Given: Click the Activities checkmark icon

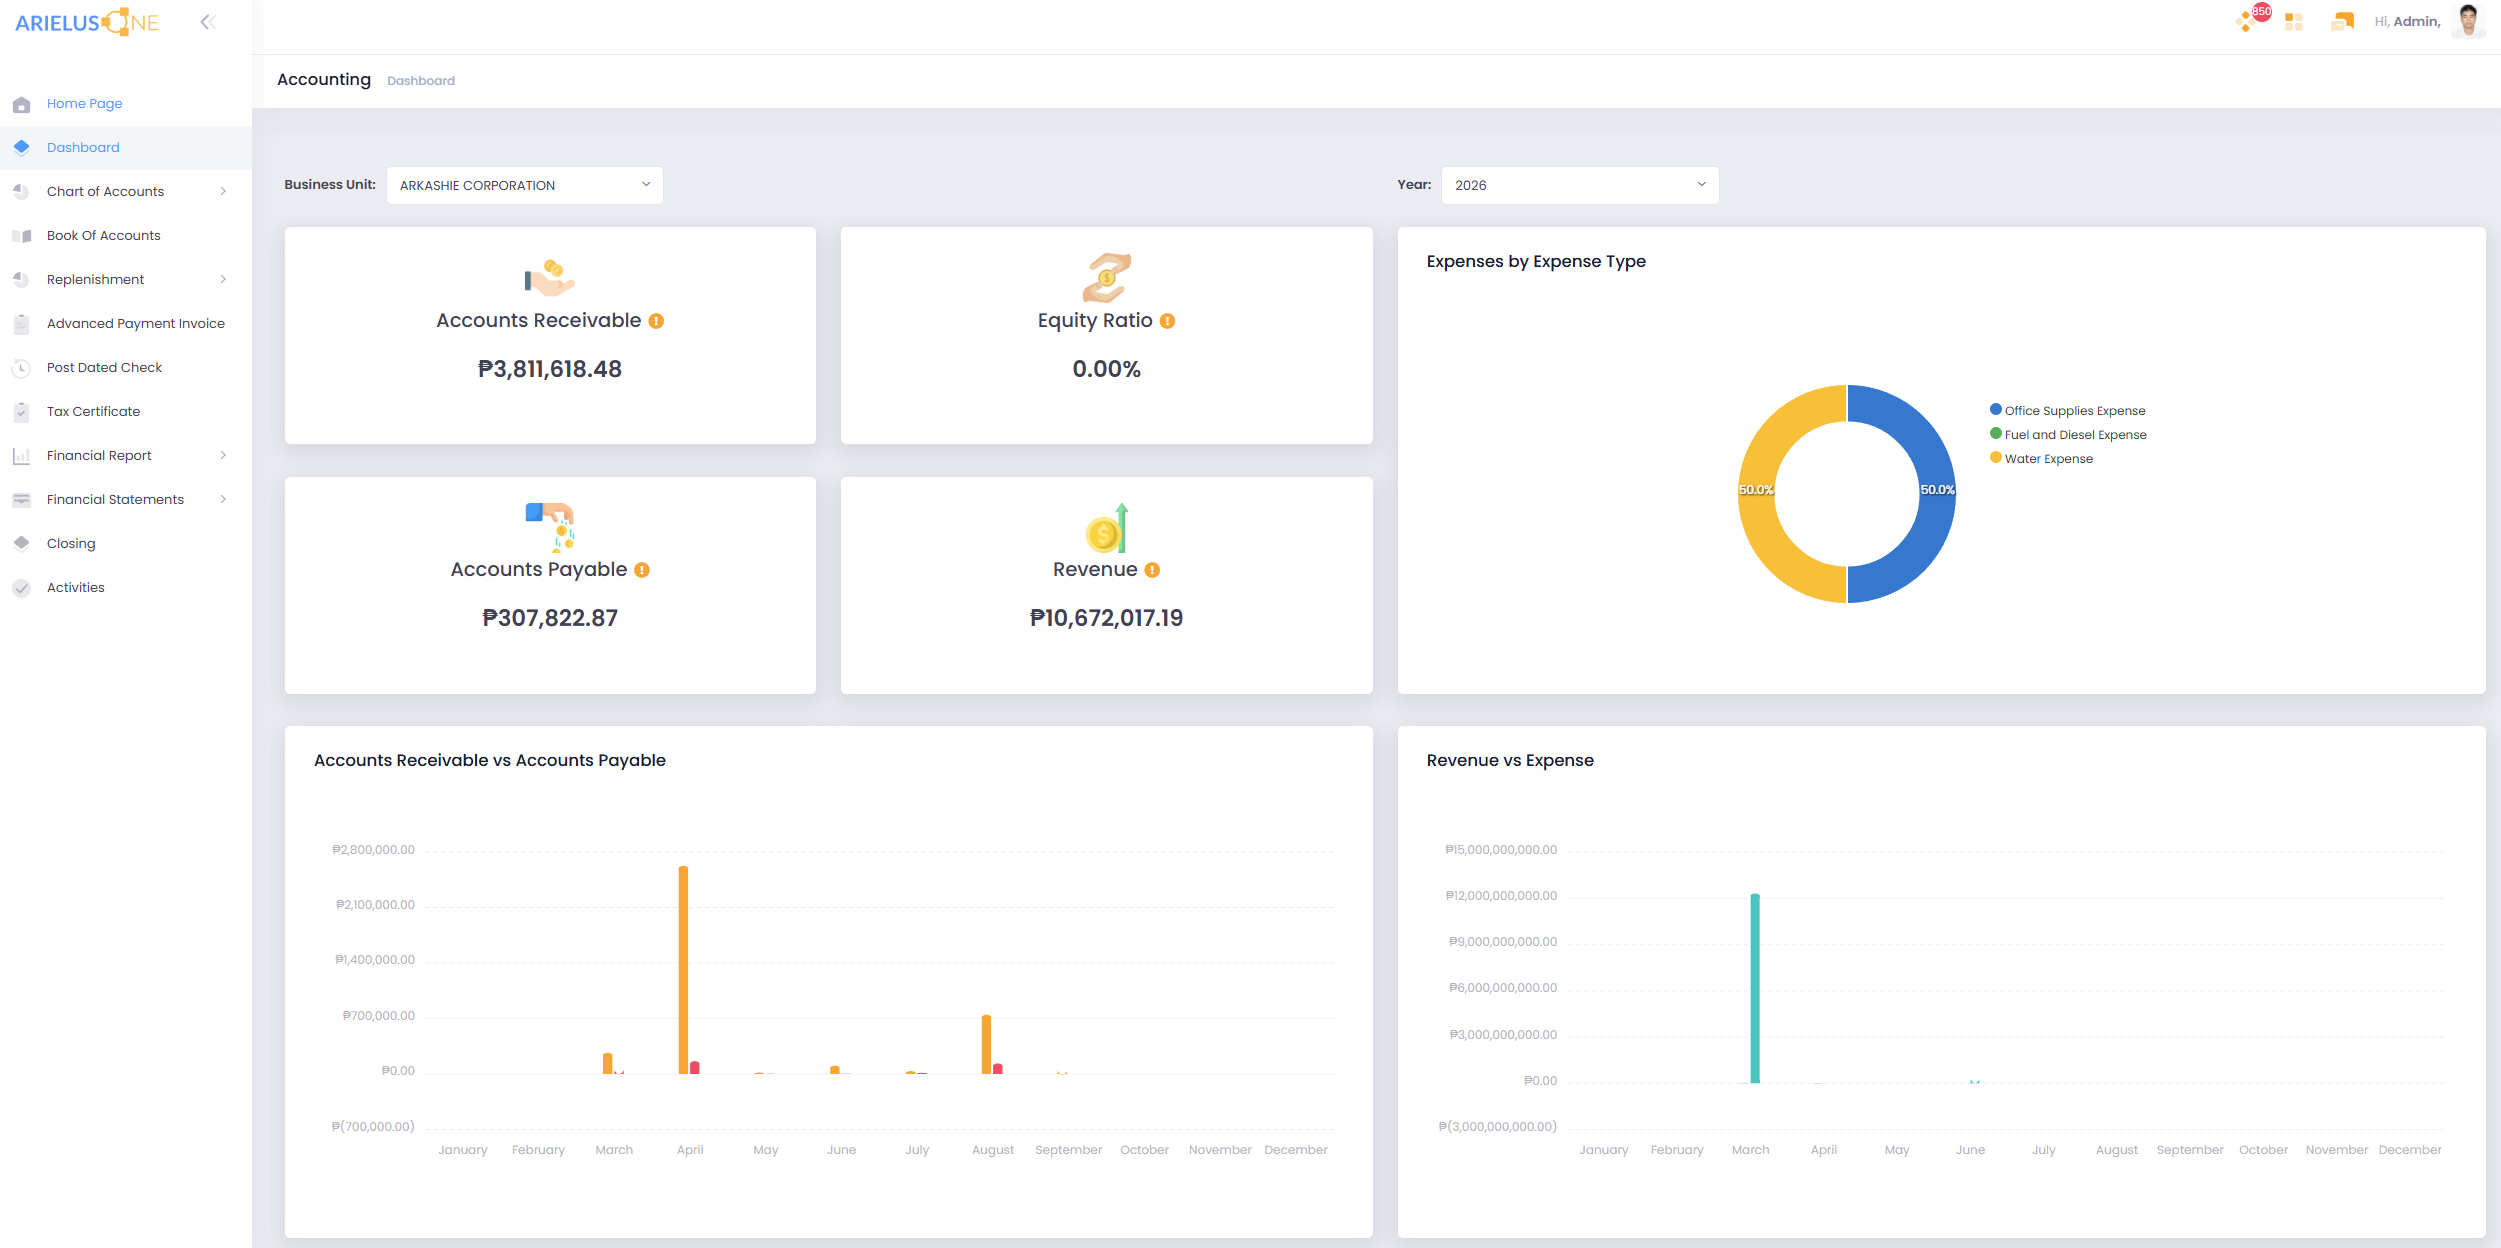Looking at the screenshot, I should 21,588.
